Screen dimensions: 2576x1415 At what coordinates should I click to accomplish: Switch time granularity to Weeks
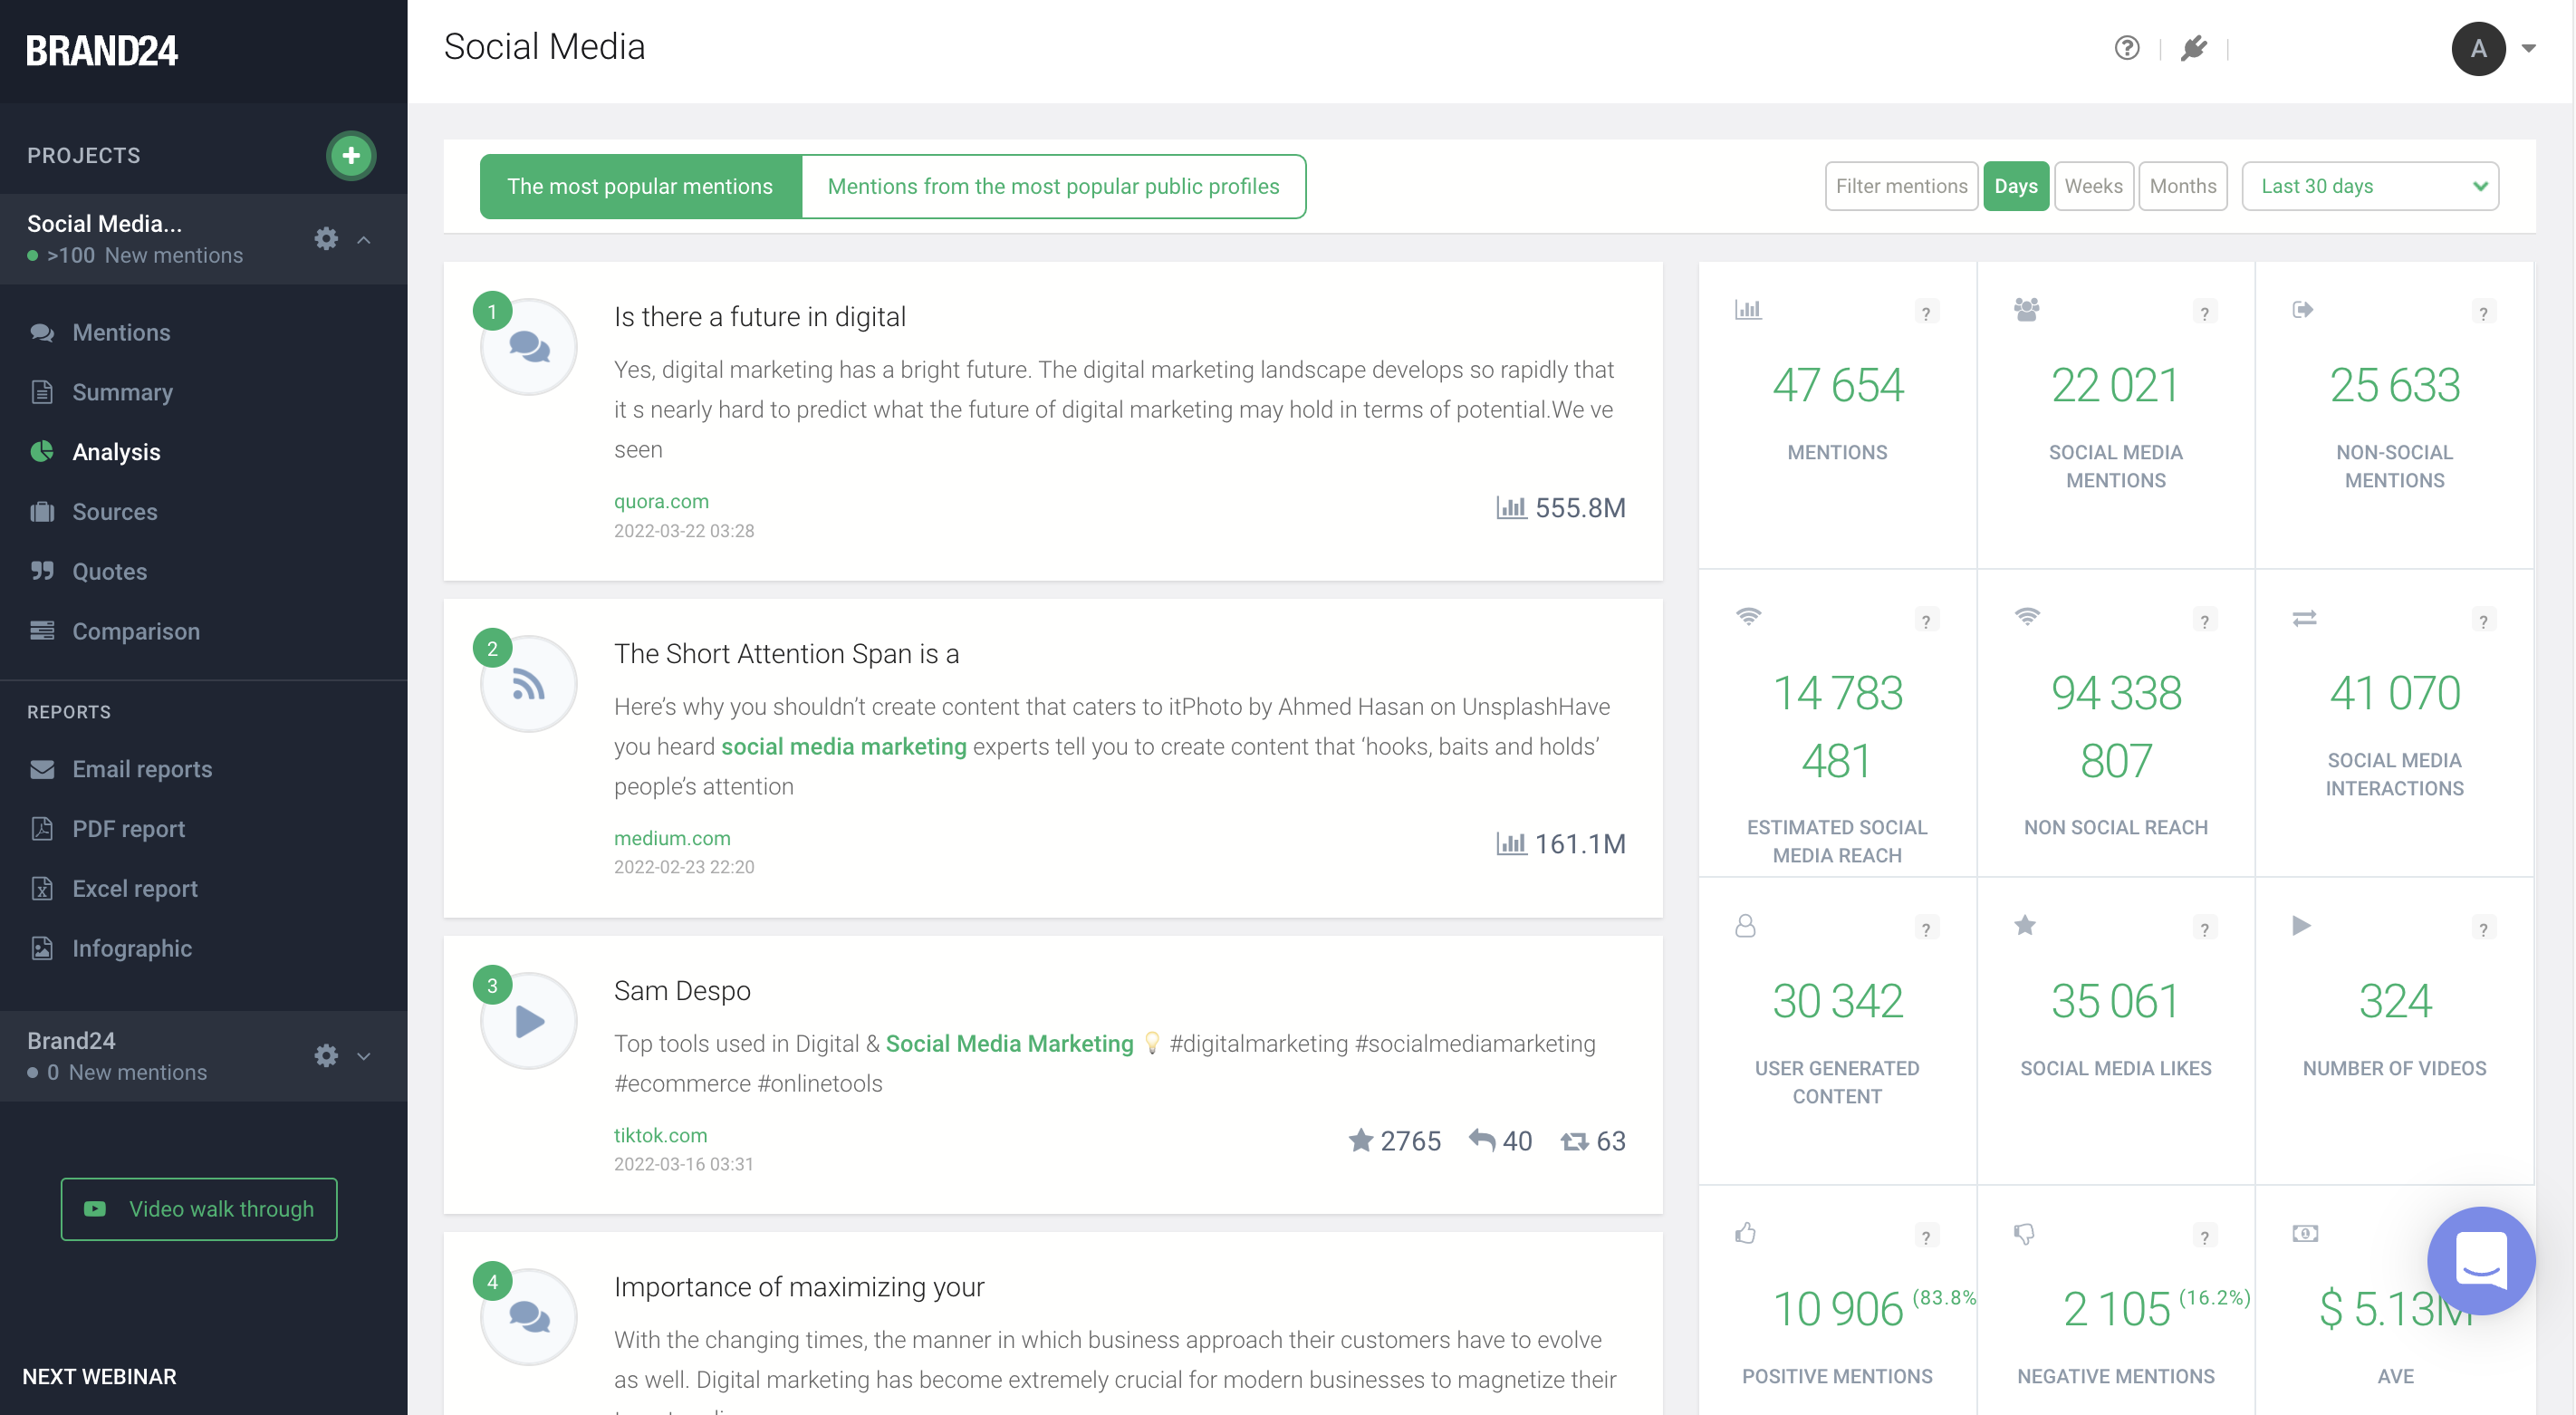click(2093, 186)
